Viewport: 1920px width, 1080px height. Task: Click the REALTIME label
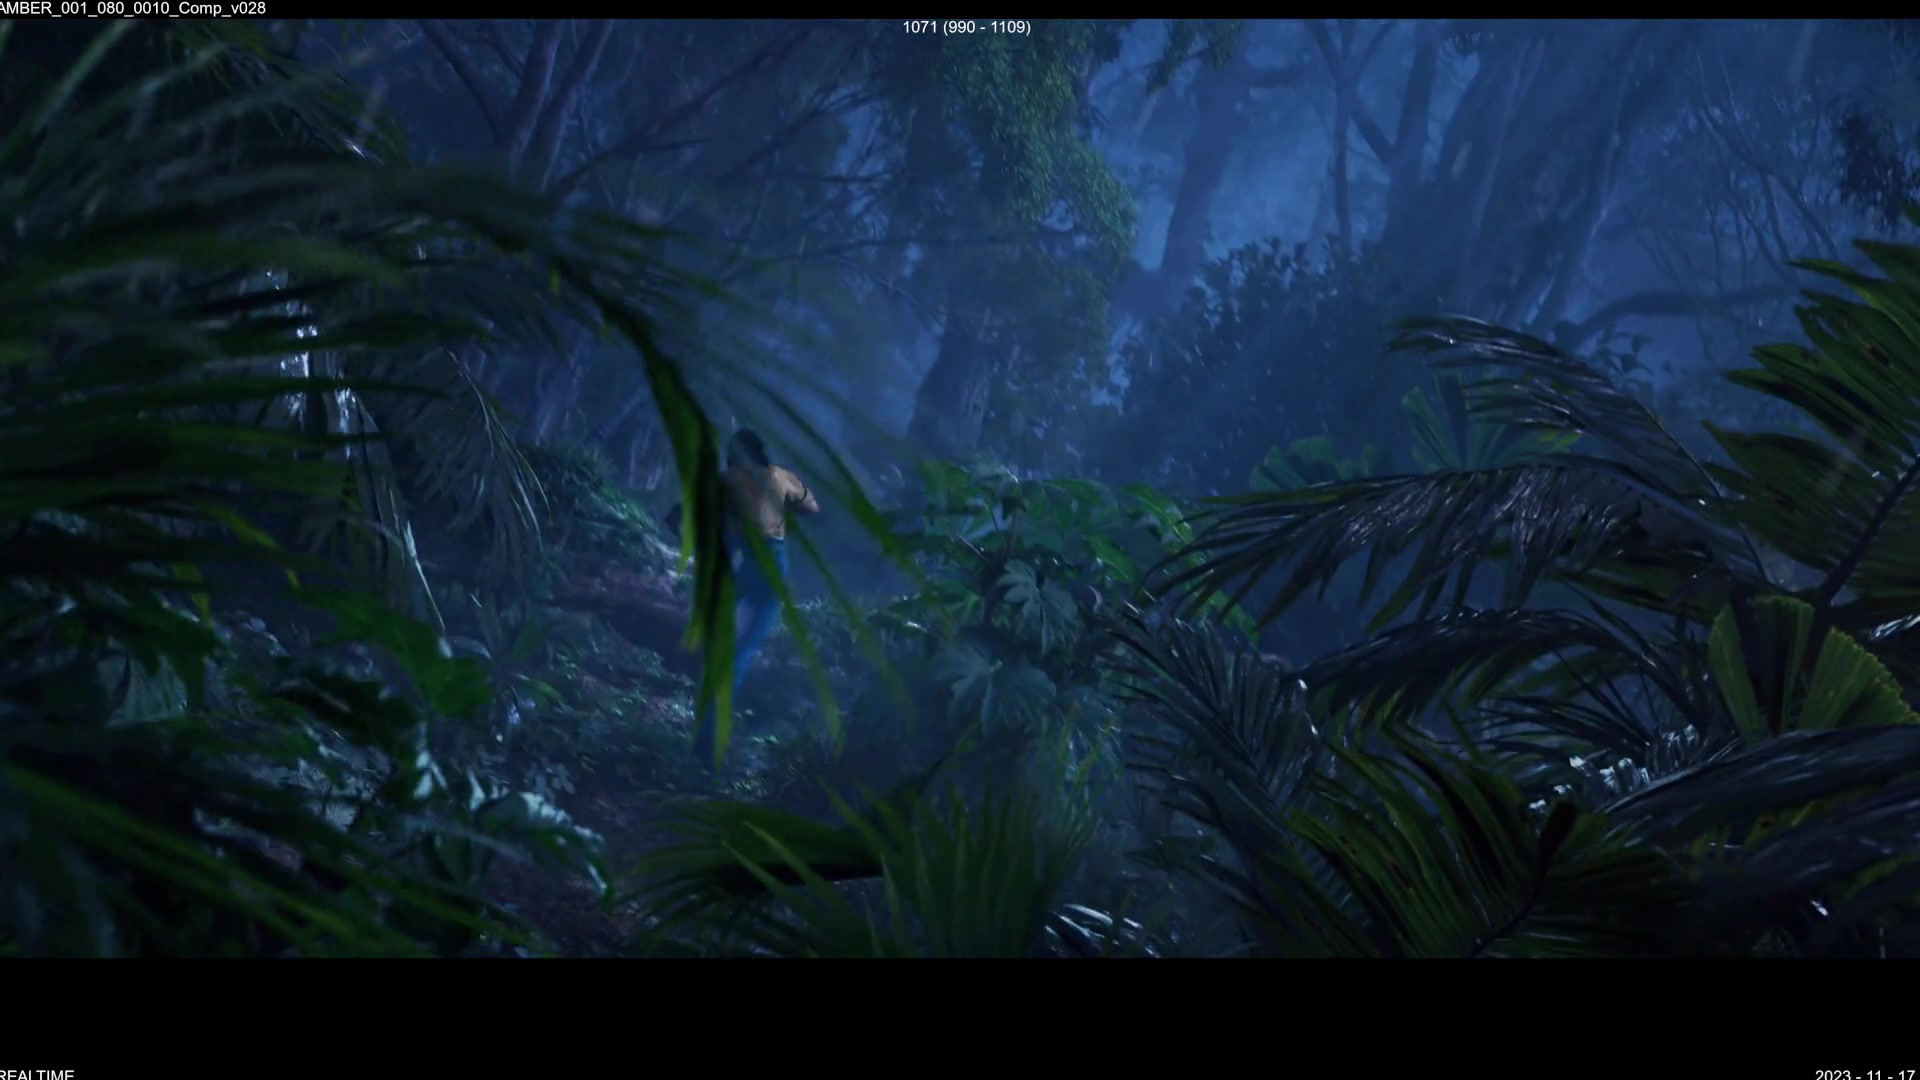[37, 1074]
